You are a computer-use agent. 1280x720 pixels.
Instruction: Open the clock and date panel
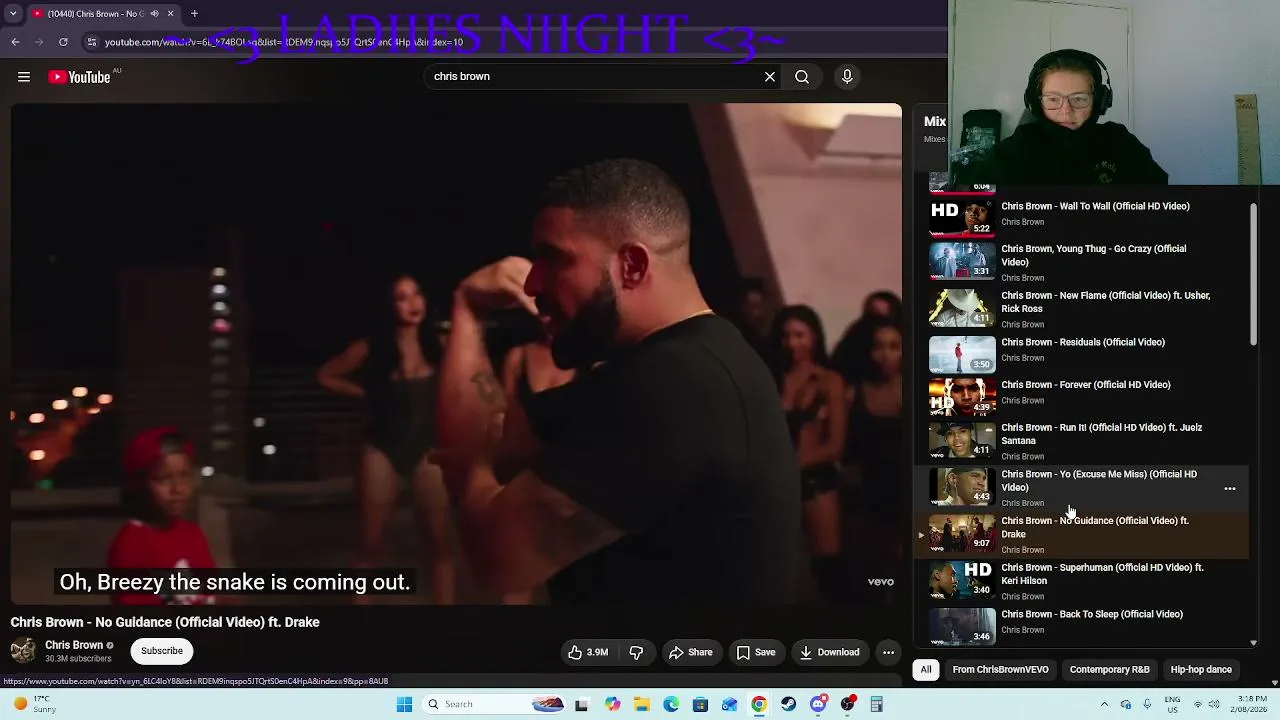tap(1250, 705)
